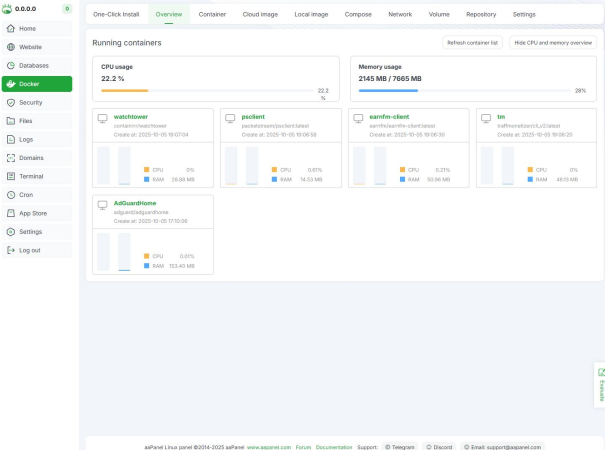Click the Telegram support icon in footer
The width and height of the screenshot is (605, 450).
click(x=388, y=447)
